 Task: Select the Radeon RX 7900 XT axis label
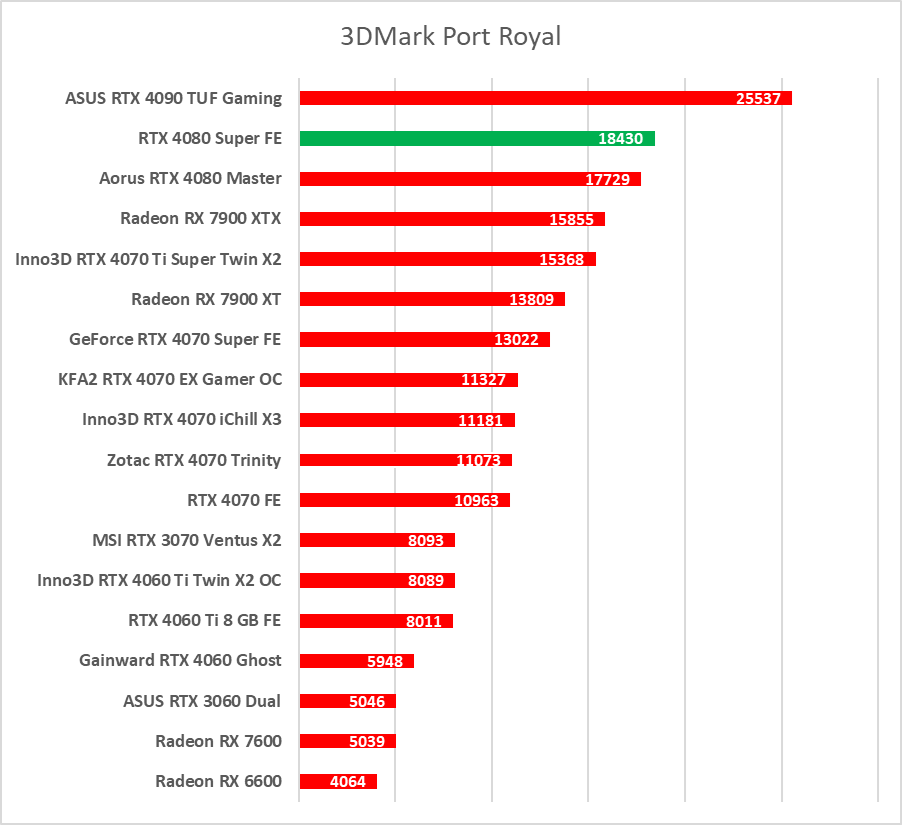[206, 299]
